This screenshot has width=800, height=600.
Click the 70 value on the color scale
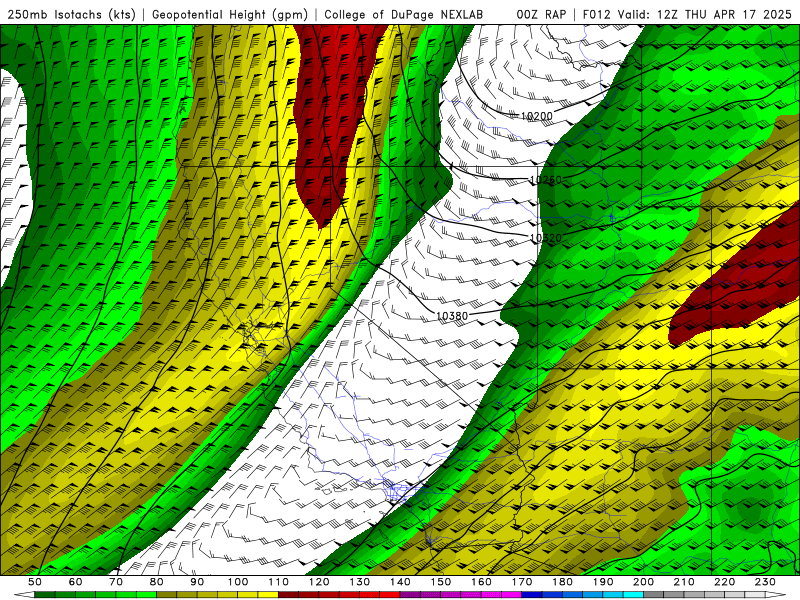[116, 582]
